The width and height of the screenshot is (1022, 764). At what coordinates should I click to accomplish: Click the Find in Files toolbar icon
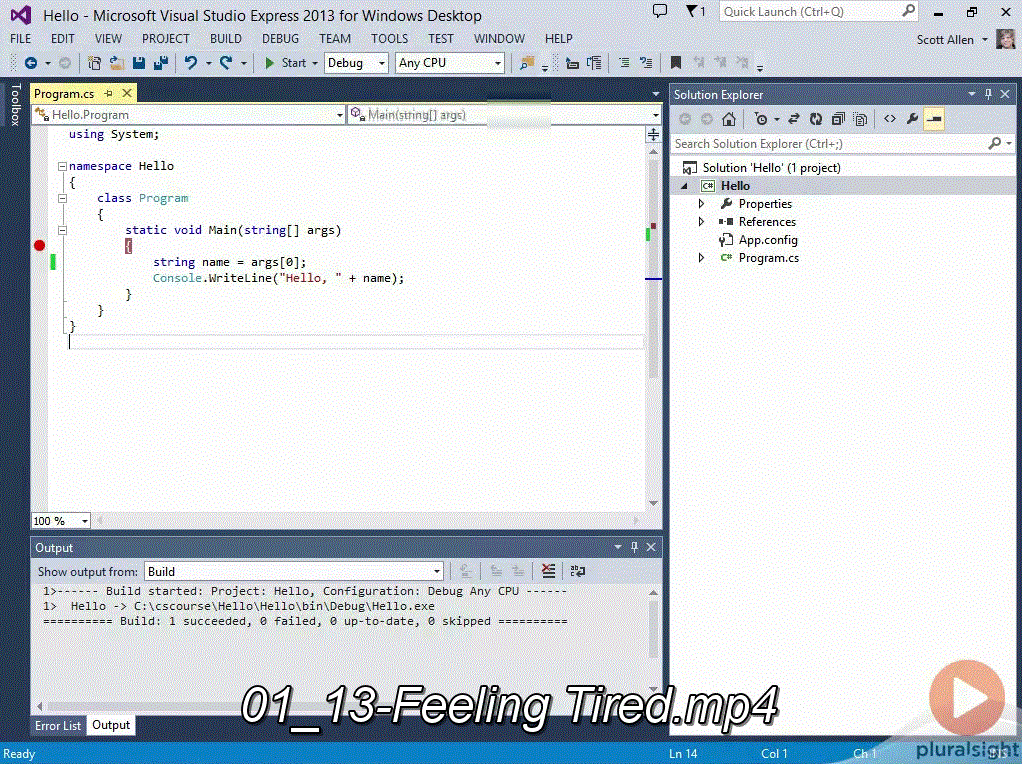click(x=527, y=63)
